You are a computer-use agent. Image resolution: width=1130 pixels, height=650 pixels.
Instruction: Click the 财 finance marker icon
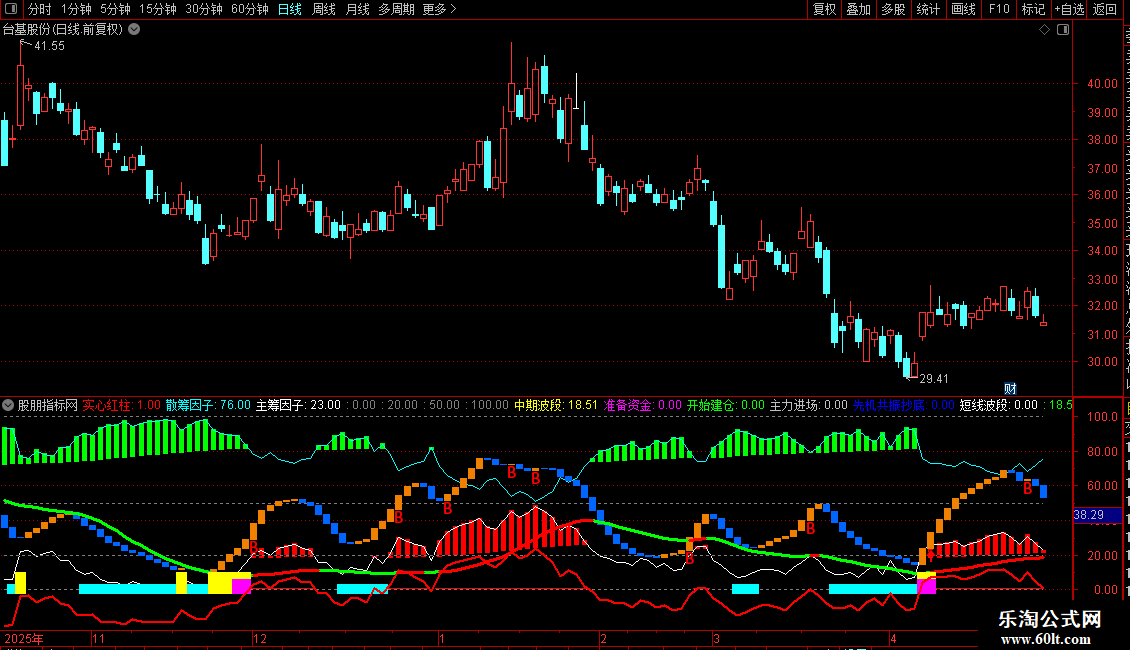pyautogui.click(x=1010, y=388)
